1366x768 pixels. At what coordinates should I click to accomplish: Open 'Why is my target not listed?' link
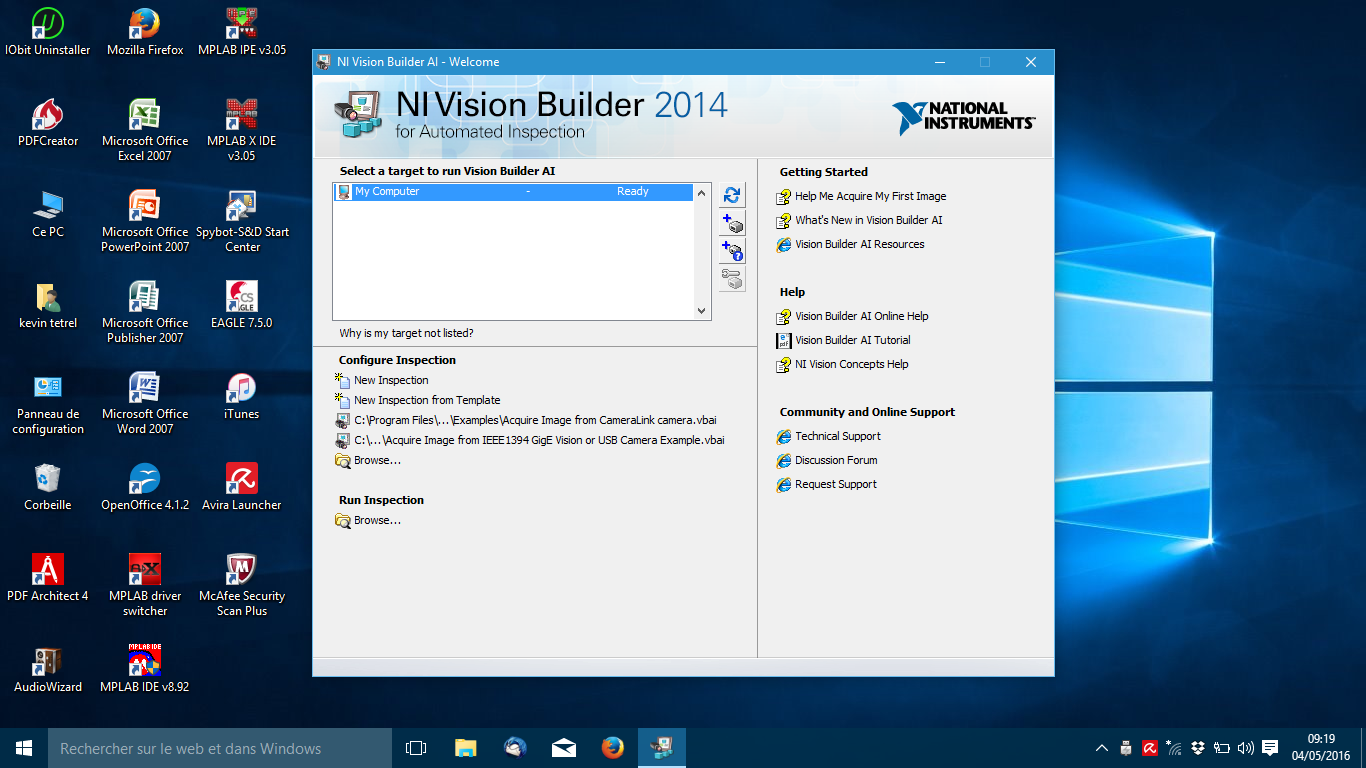coord(406,333)
